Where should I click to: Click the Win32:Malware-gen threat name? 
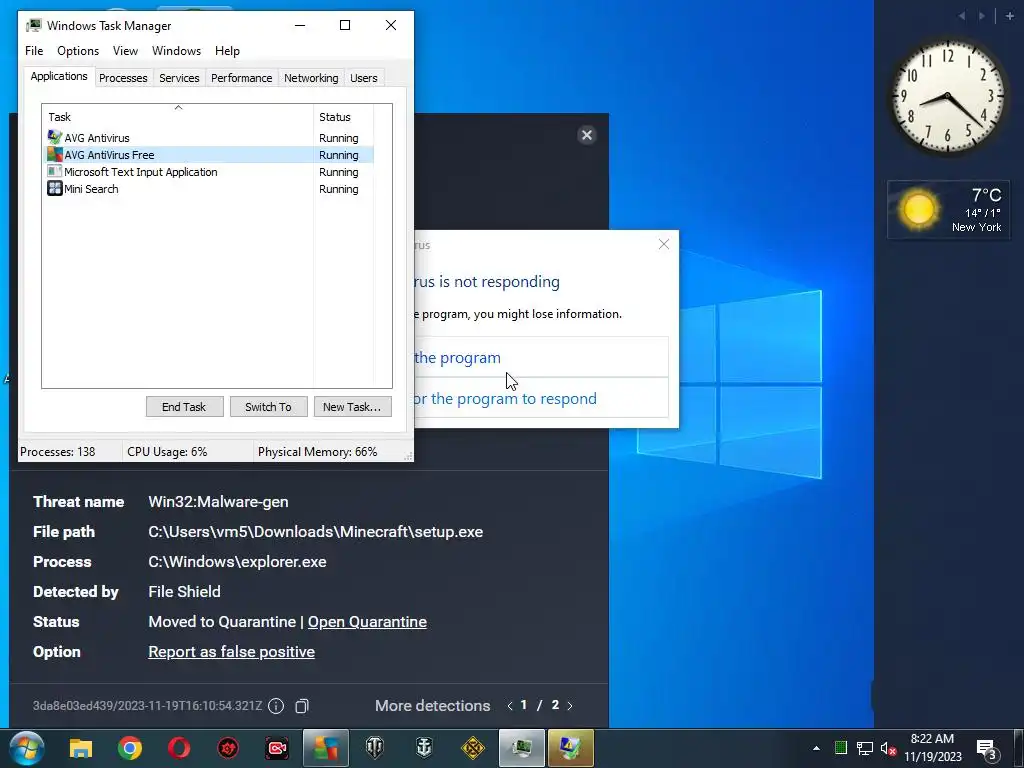[x=218, y=502]
